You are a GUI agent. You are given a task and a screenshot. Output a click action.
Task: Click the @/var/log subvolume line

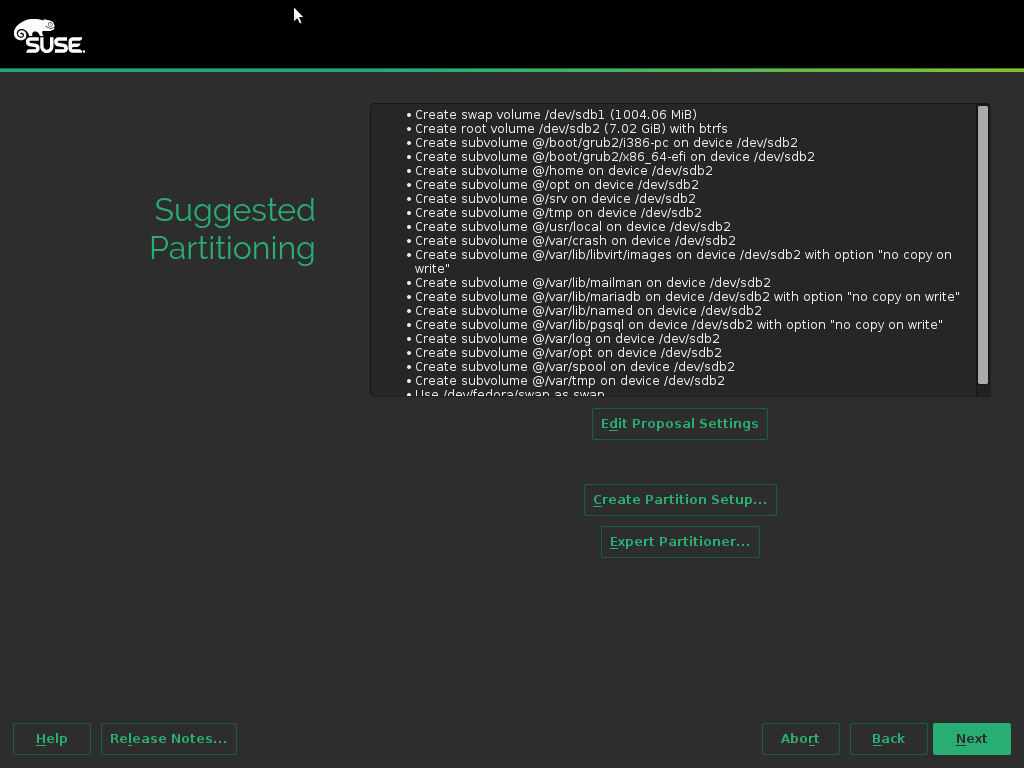point(567,339)
